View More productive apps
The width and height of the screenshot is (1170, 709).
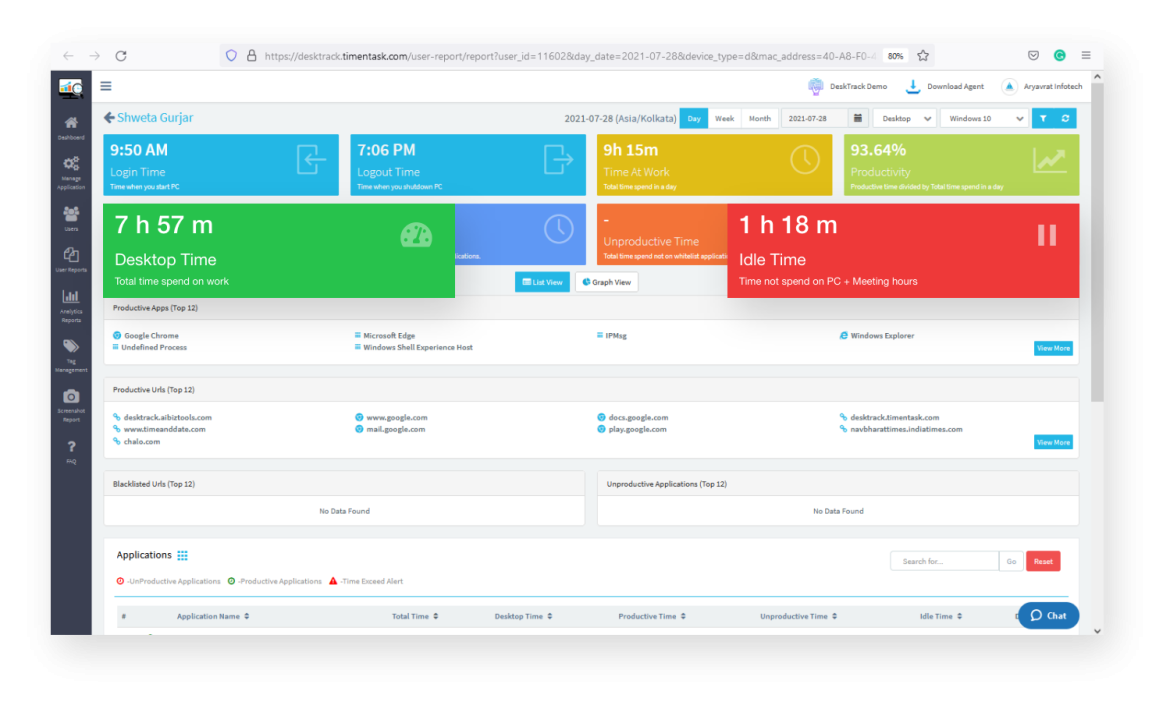(x=1053, y=348)
